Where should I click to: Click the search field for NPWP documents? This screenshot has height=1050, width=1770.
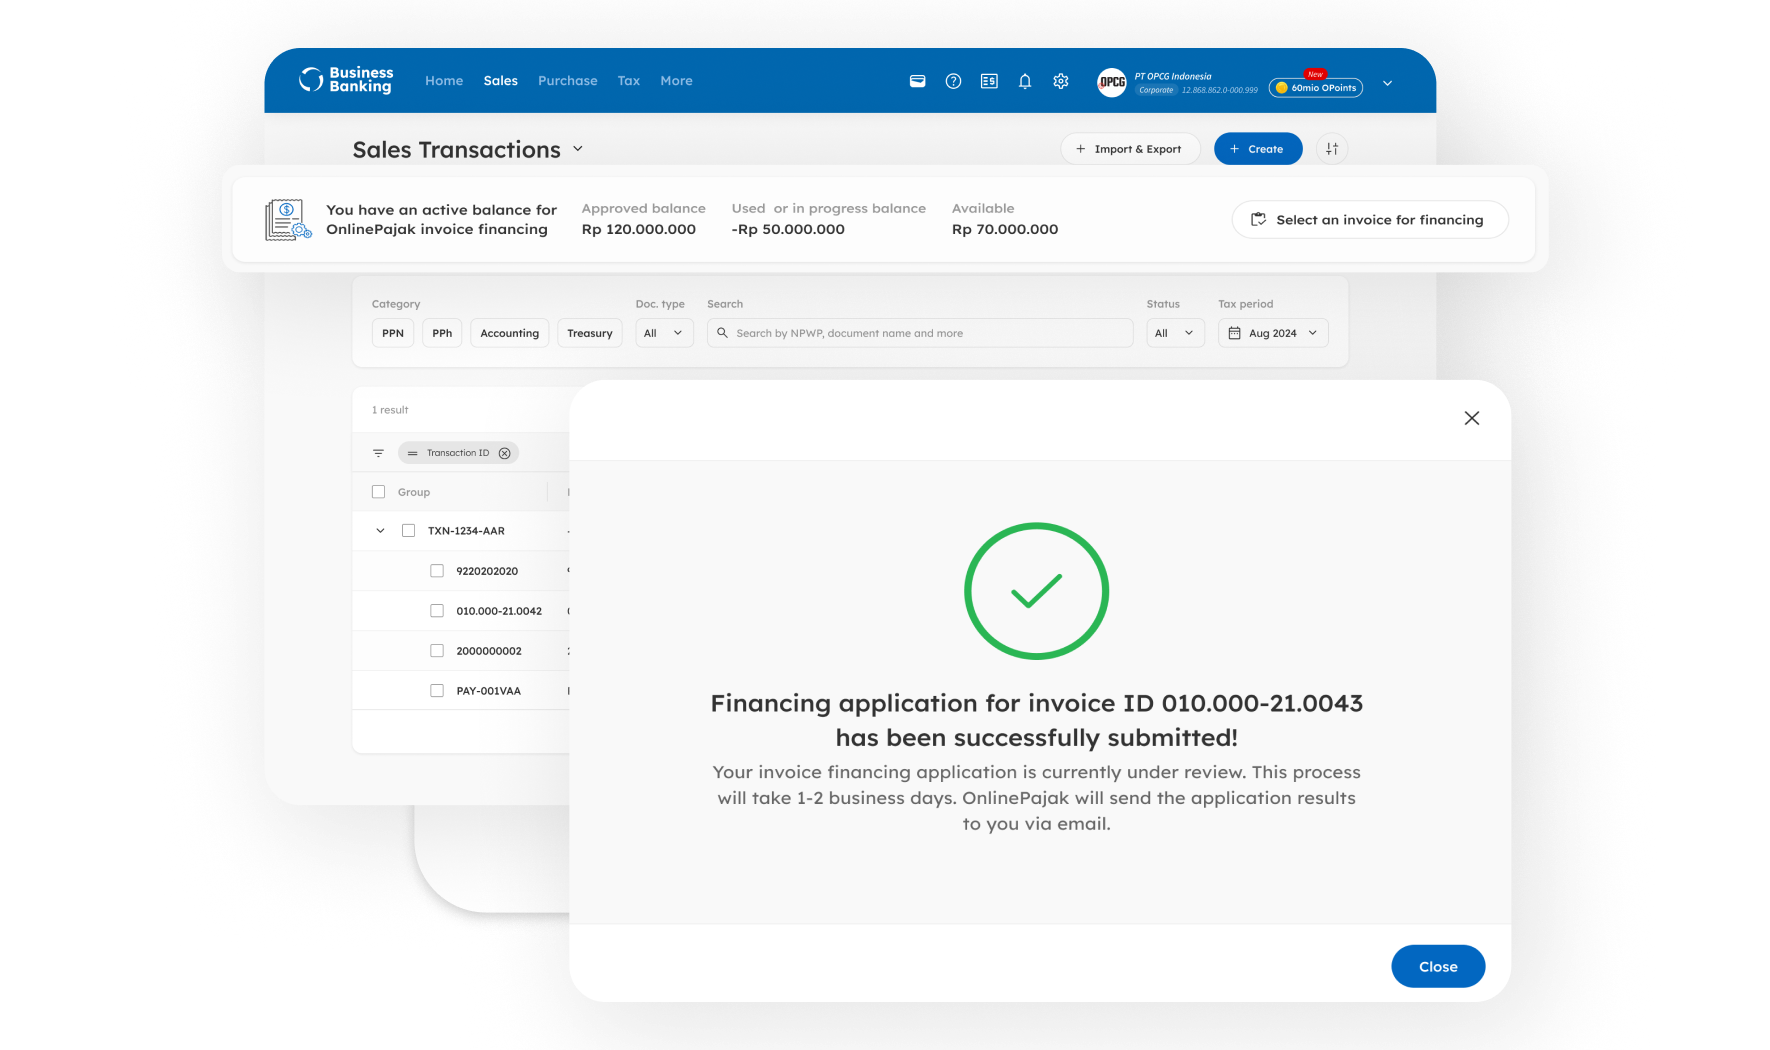920,332
